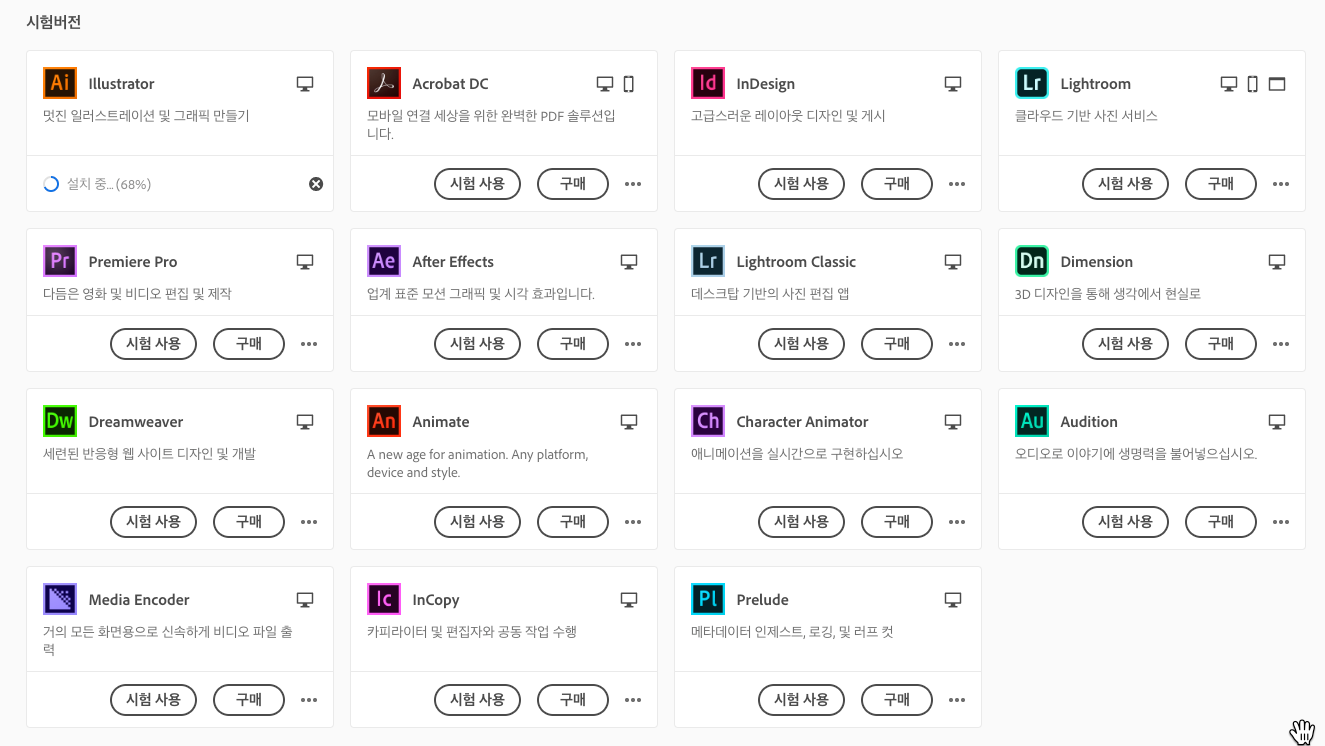
Task: Open more options for After Effects
Action: (633, 344)
